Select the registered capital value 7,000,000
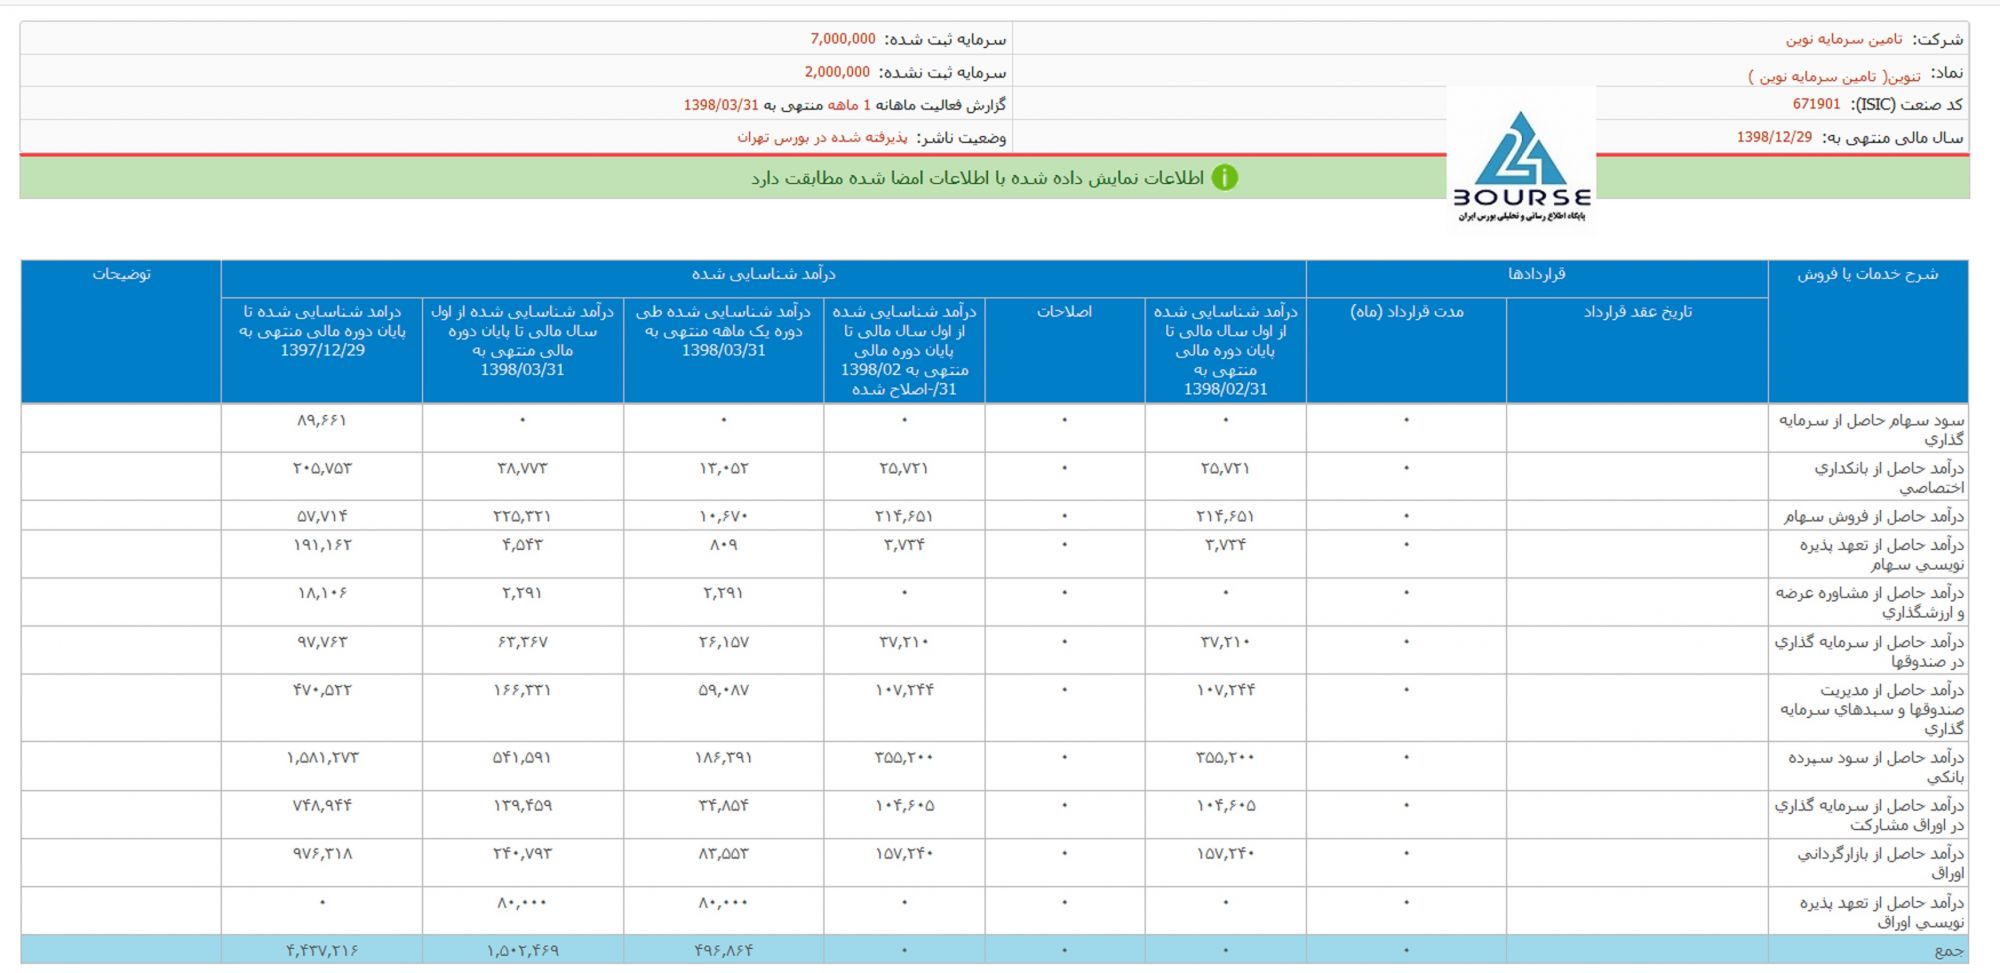 point(842,39)
